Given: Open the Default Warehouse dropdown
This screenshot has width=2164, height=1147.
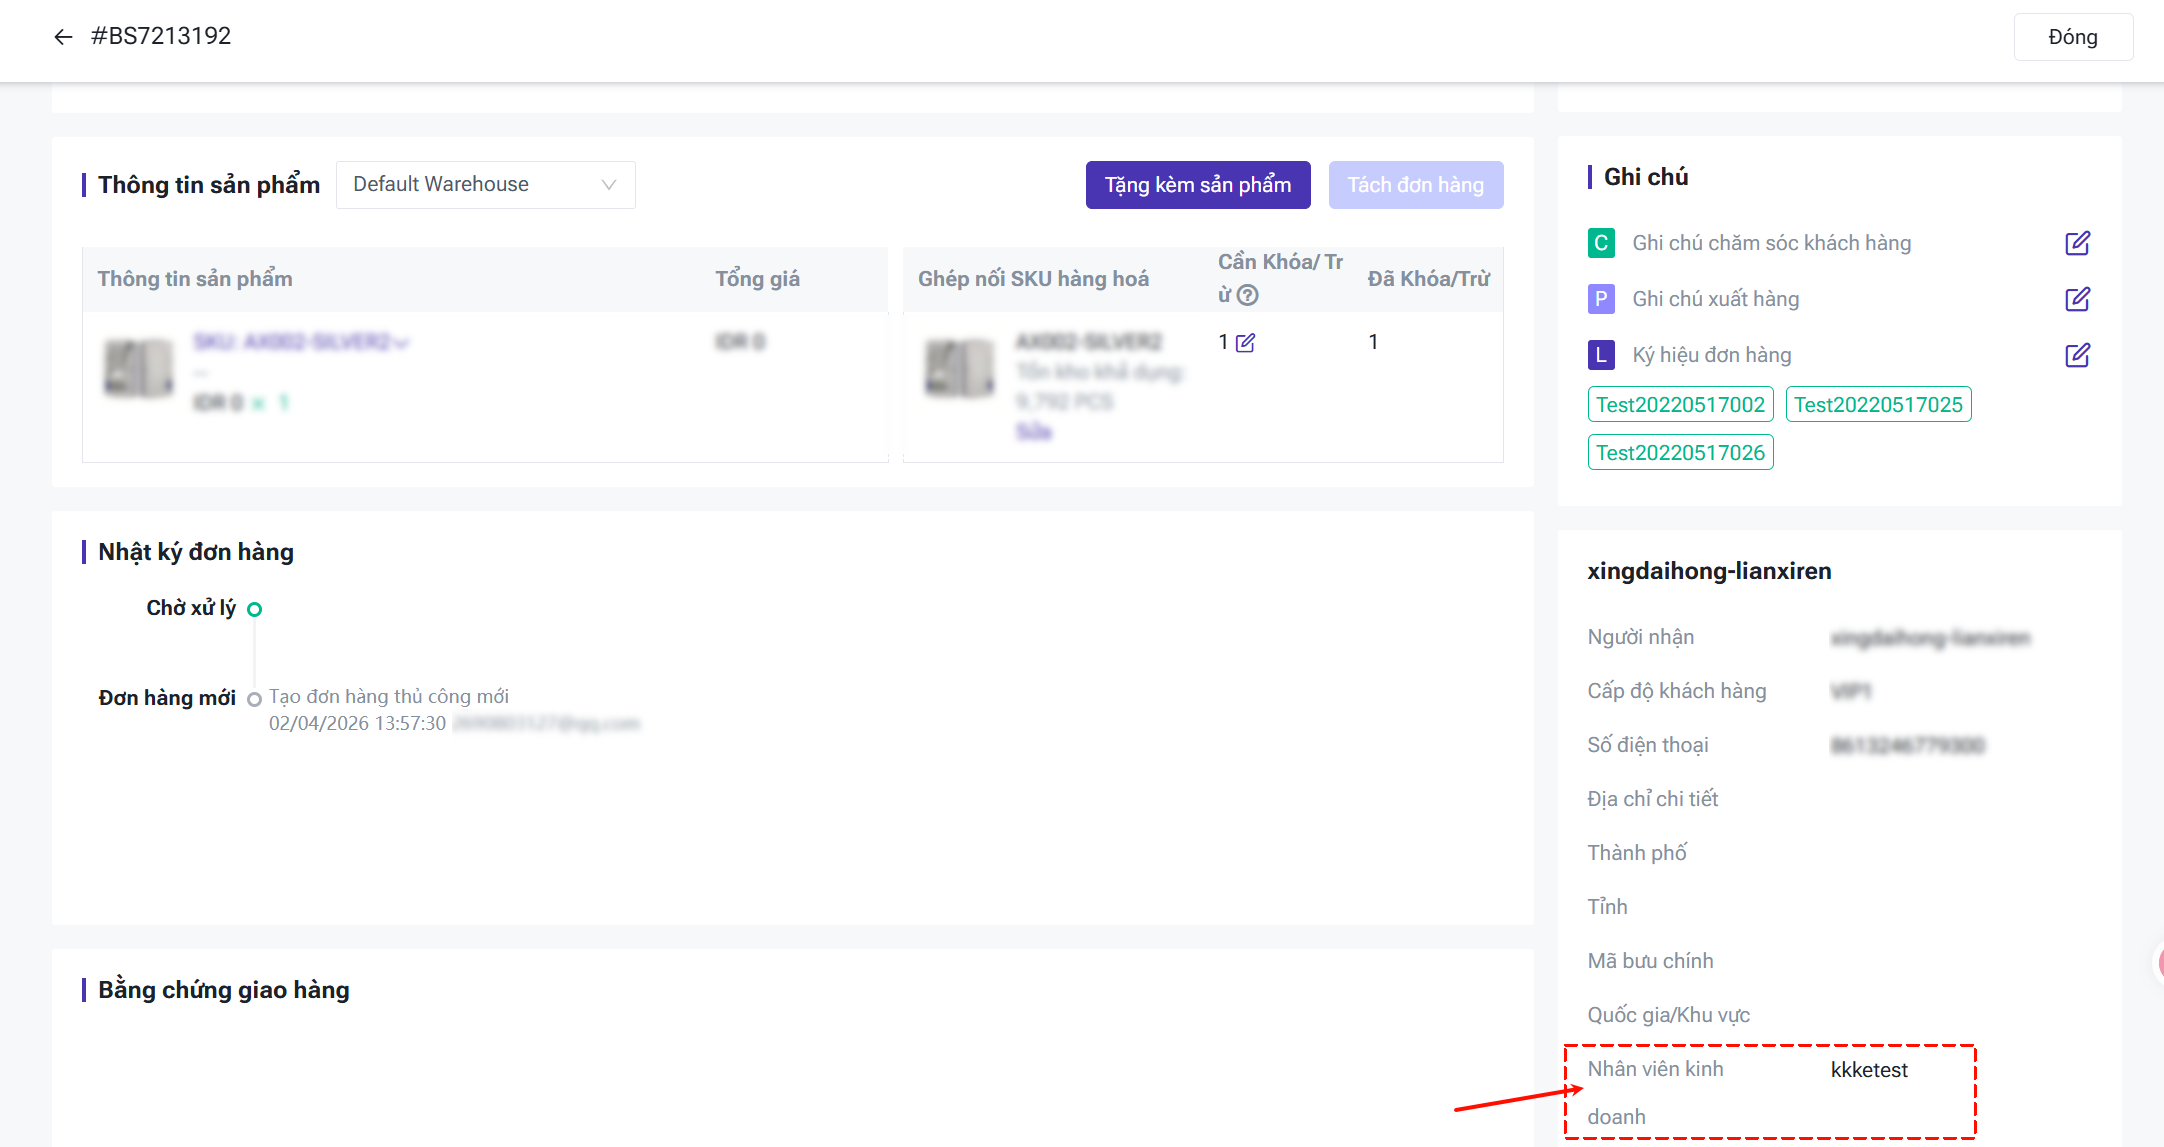Looking at the screenshot, I should point(485,185).
